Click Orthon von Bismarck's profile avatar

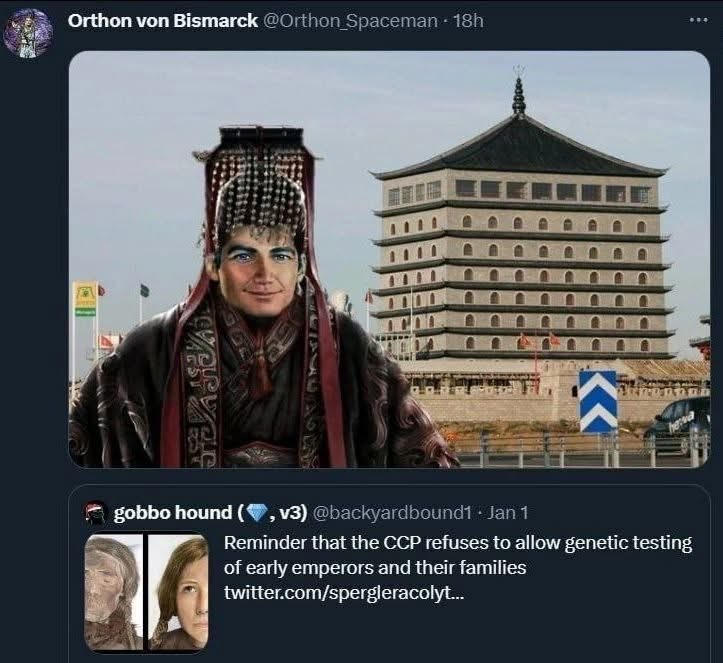28,32
